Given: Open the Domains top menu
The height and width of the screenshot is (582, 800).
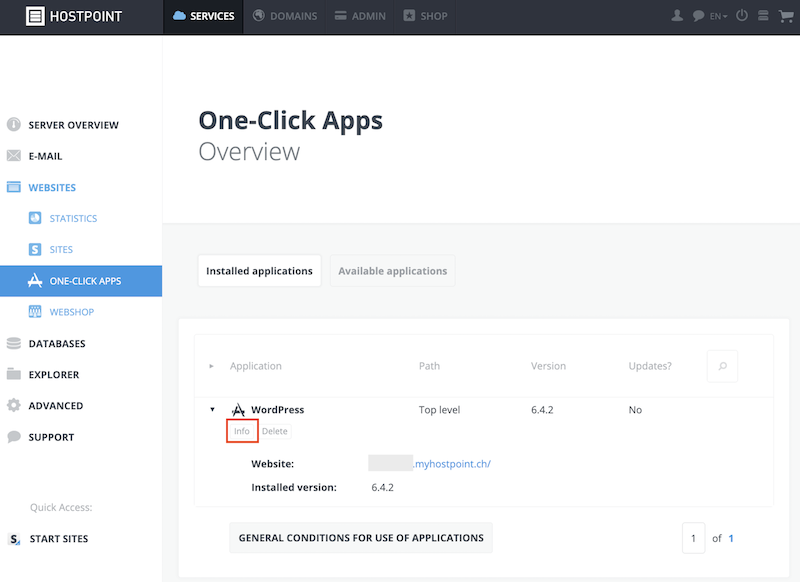Looking at the screenshot, I should pyautogui.click(x=285, y=16).
